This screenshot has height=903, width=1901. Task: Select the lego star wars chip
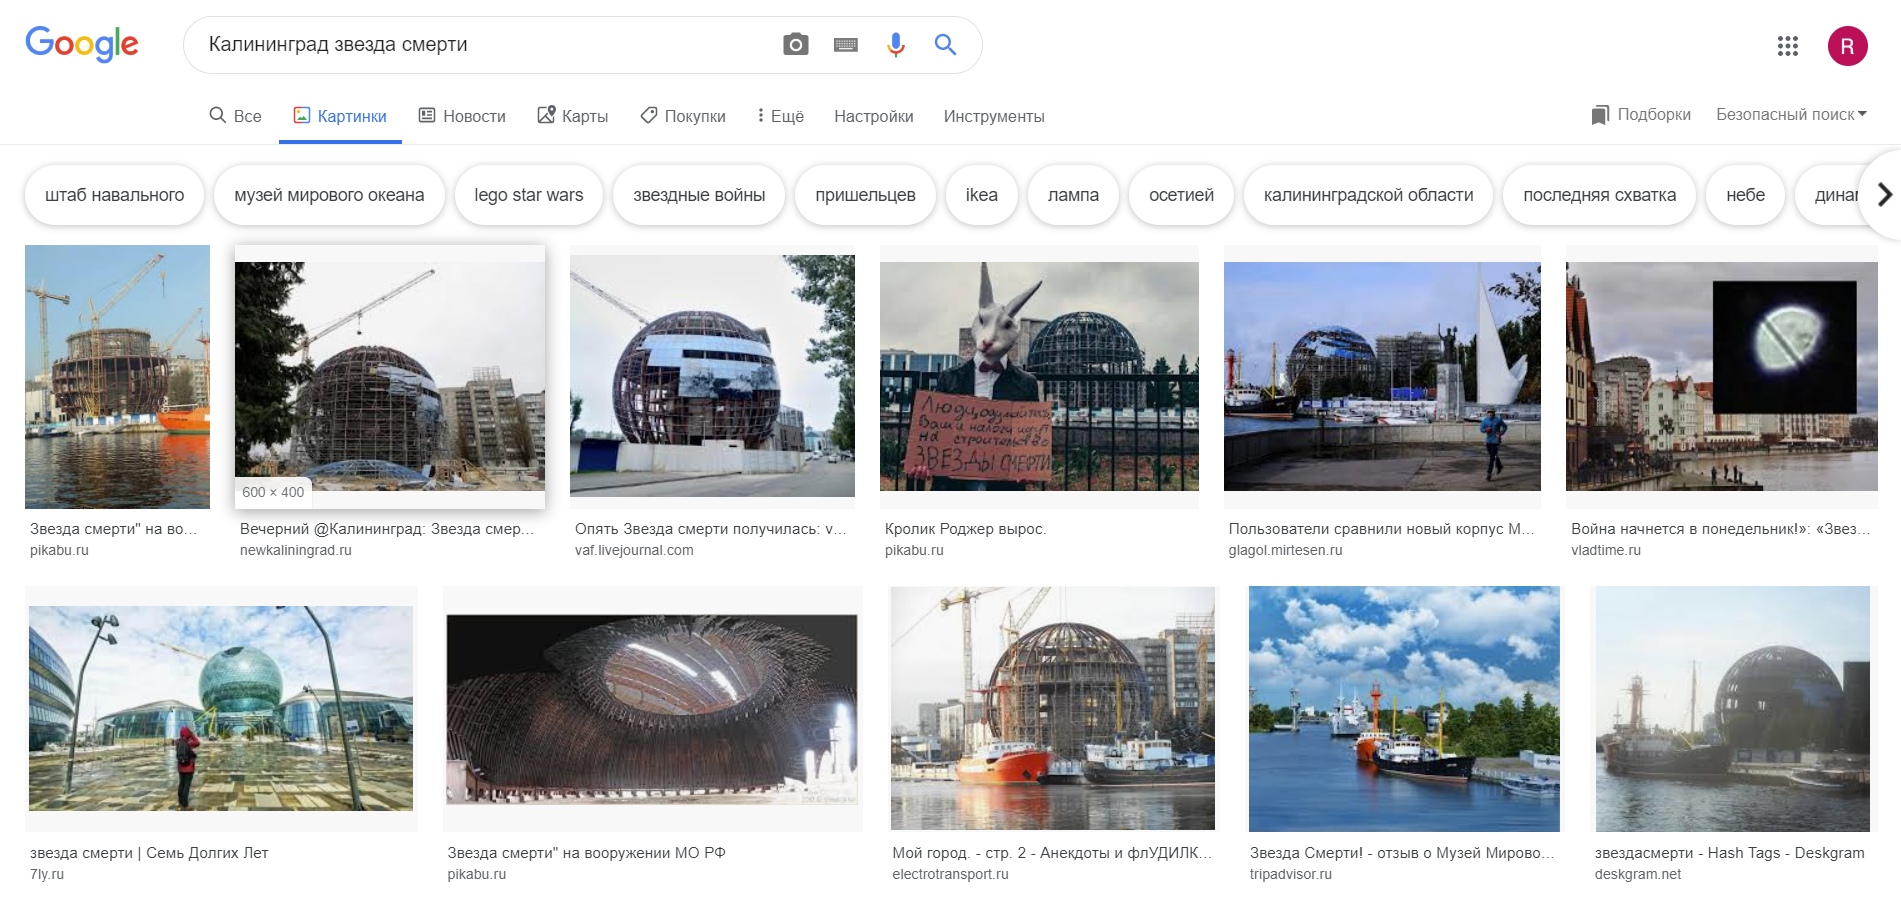point(529,195)
